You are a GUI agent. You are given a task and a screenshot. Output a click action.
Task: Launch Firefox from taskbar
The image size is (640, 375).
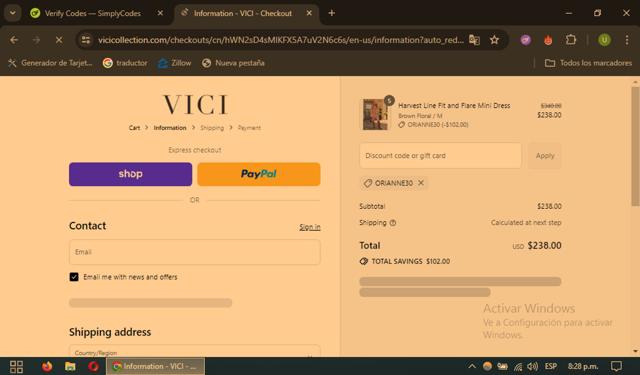tap(47, 366)
